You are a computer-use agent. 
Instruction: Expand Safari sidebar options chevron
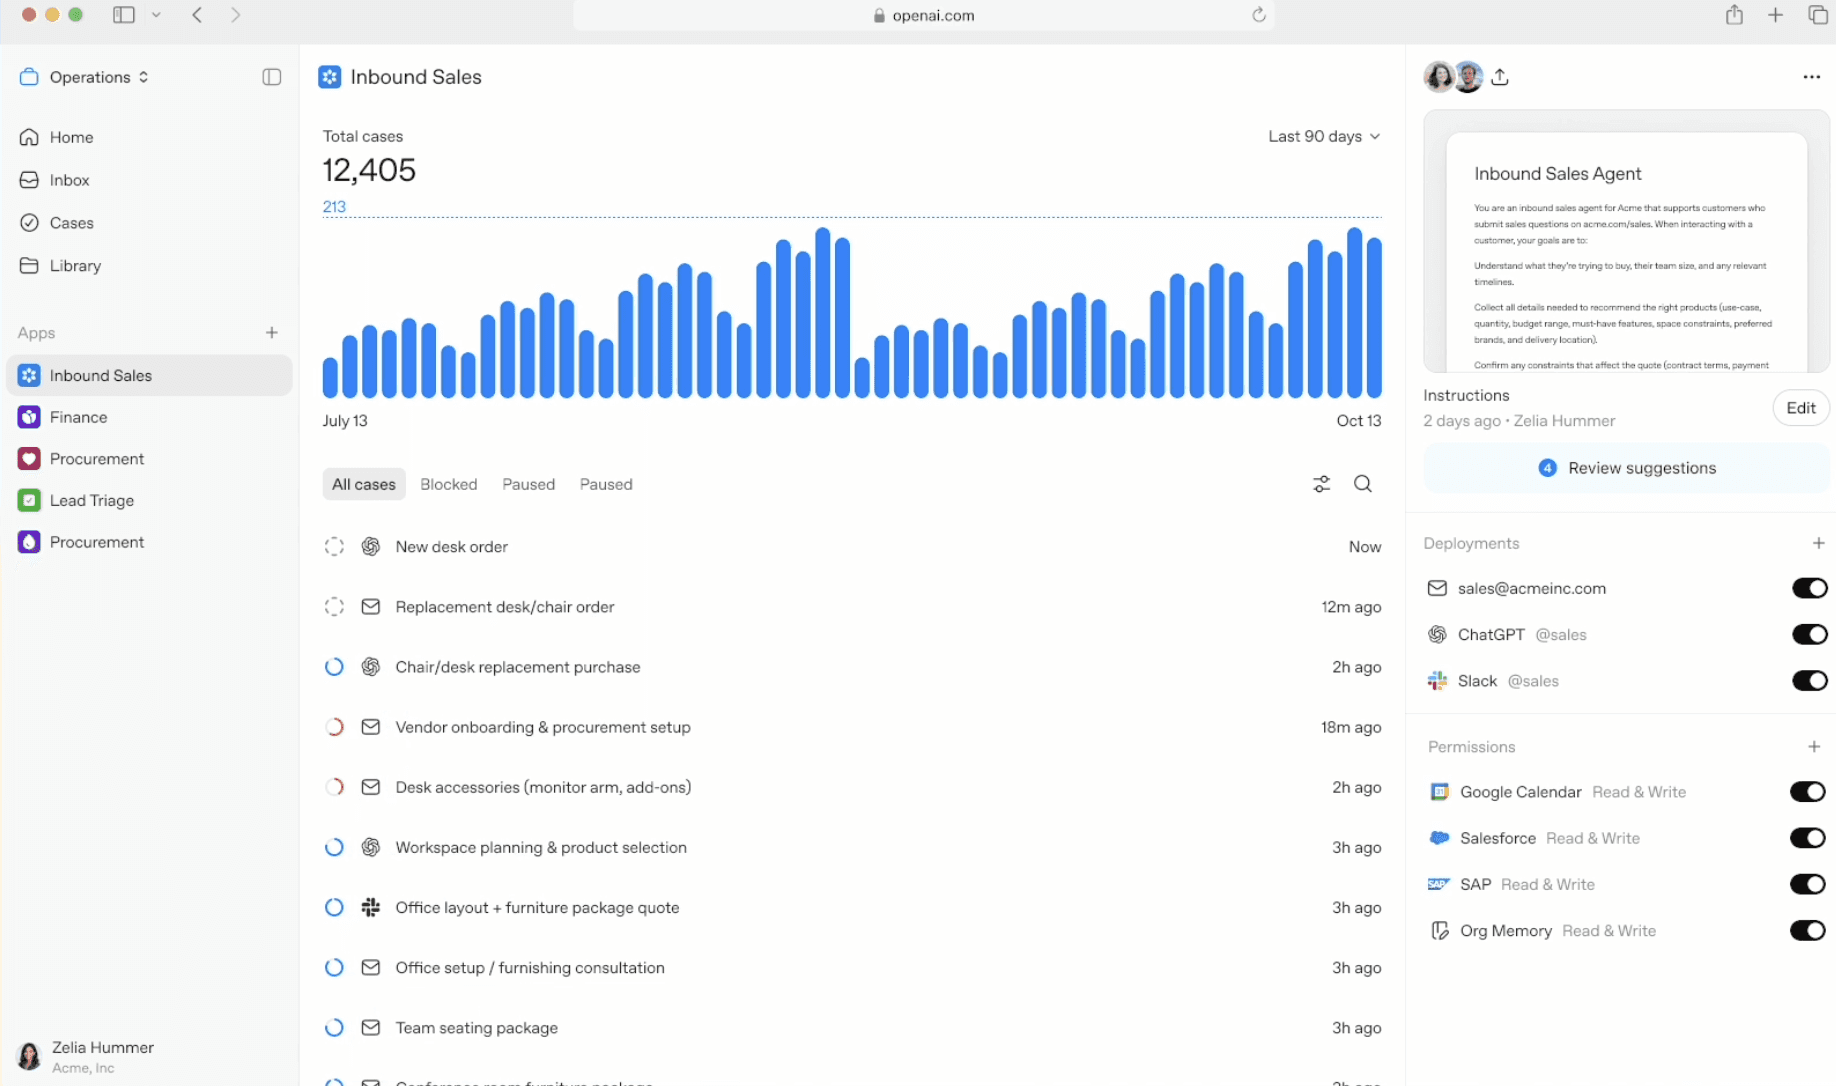pyautogui.click(x=156, y=15)
